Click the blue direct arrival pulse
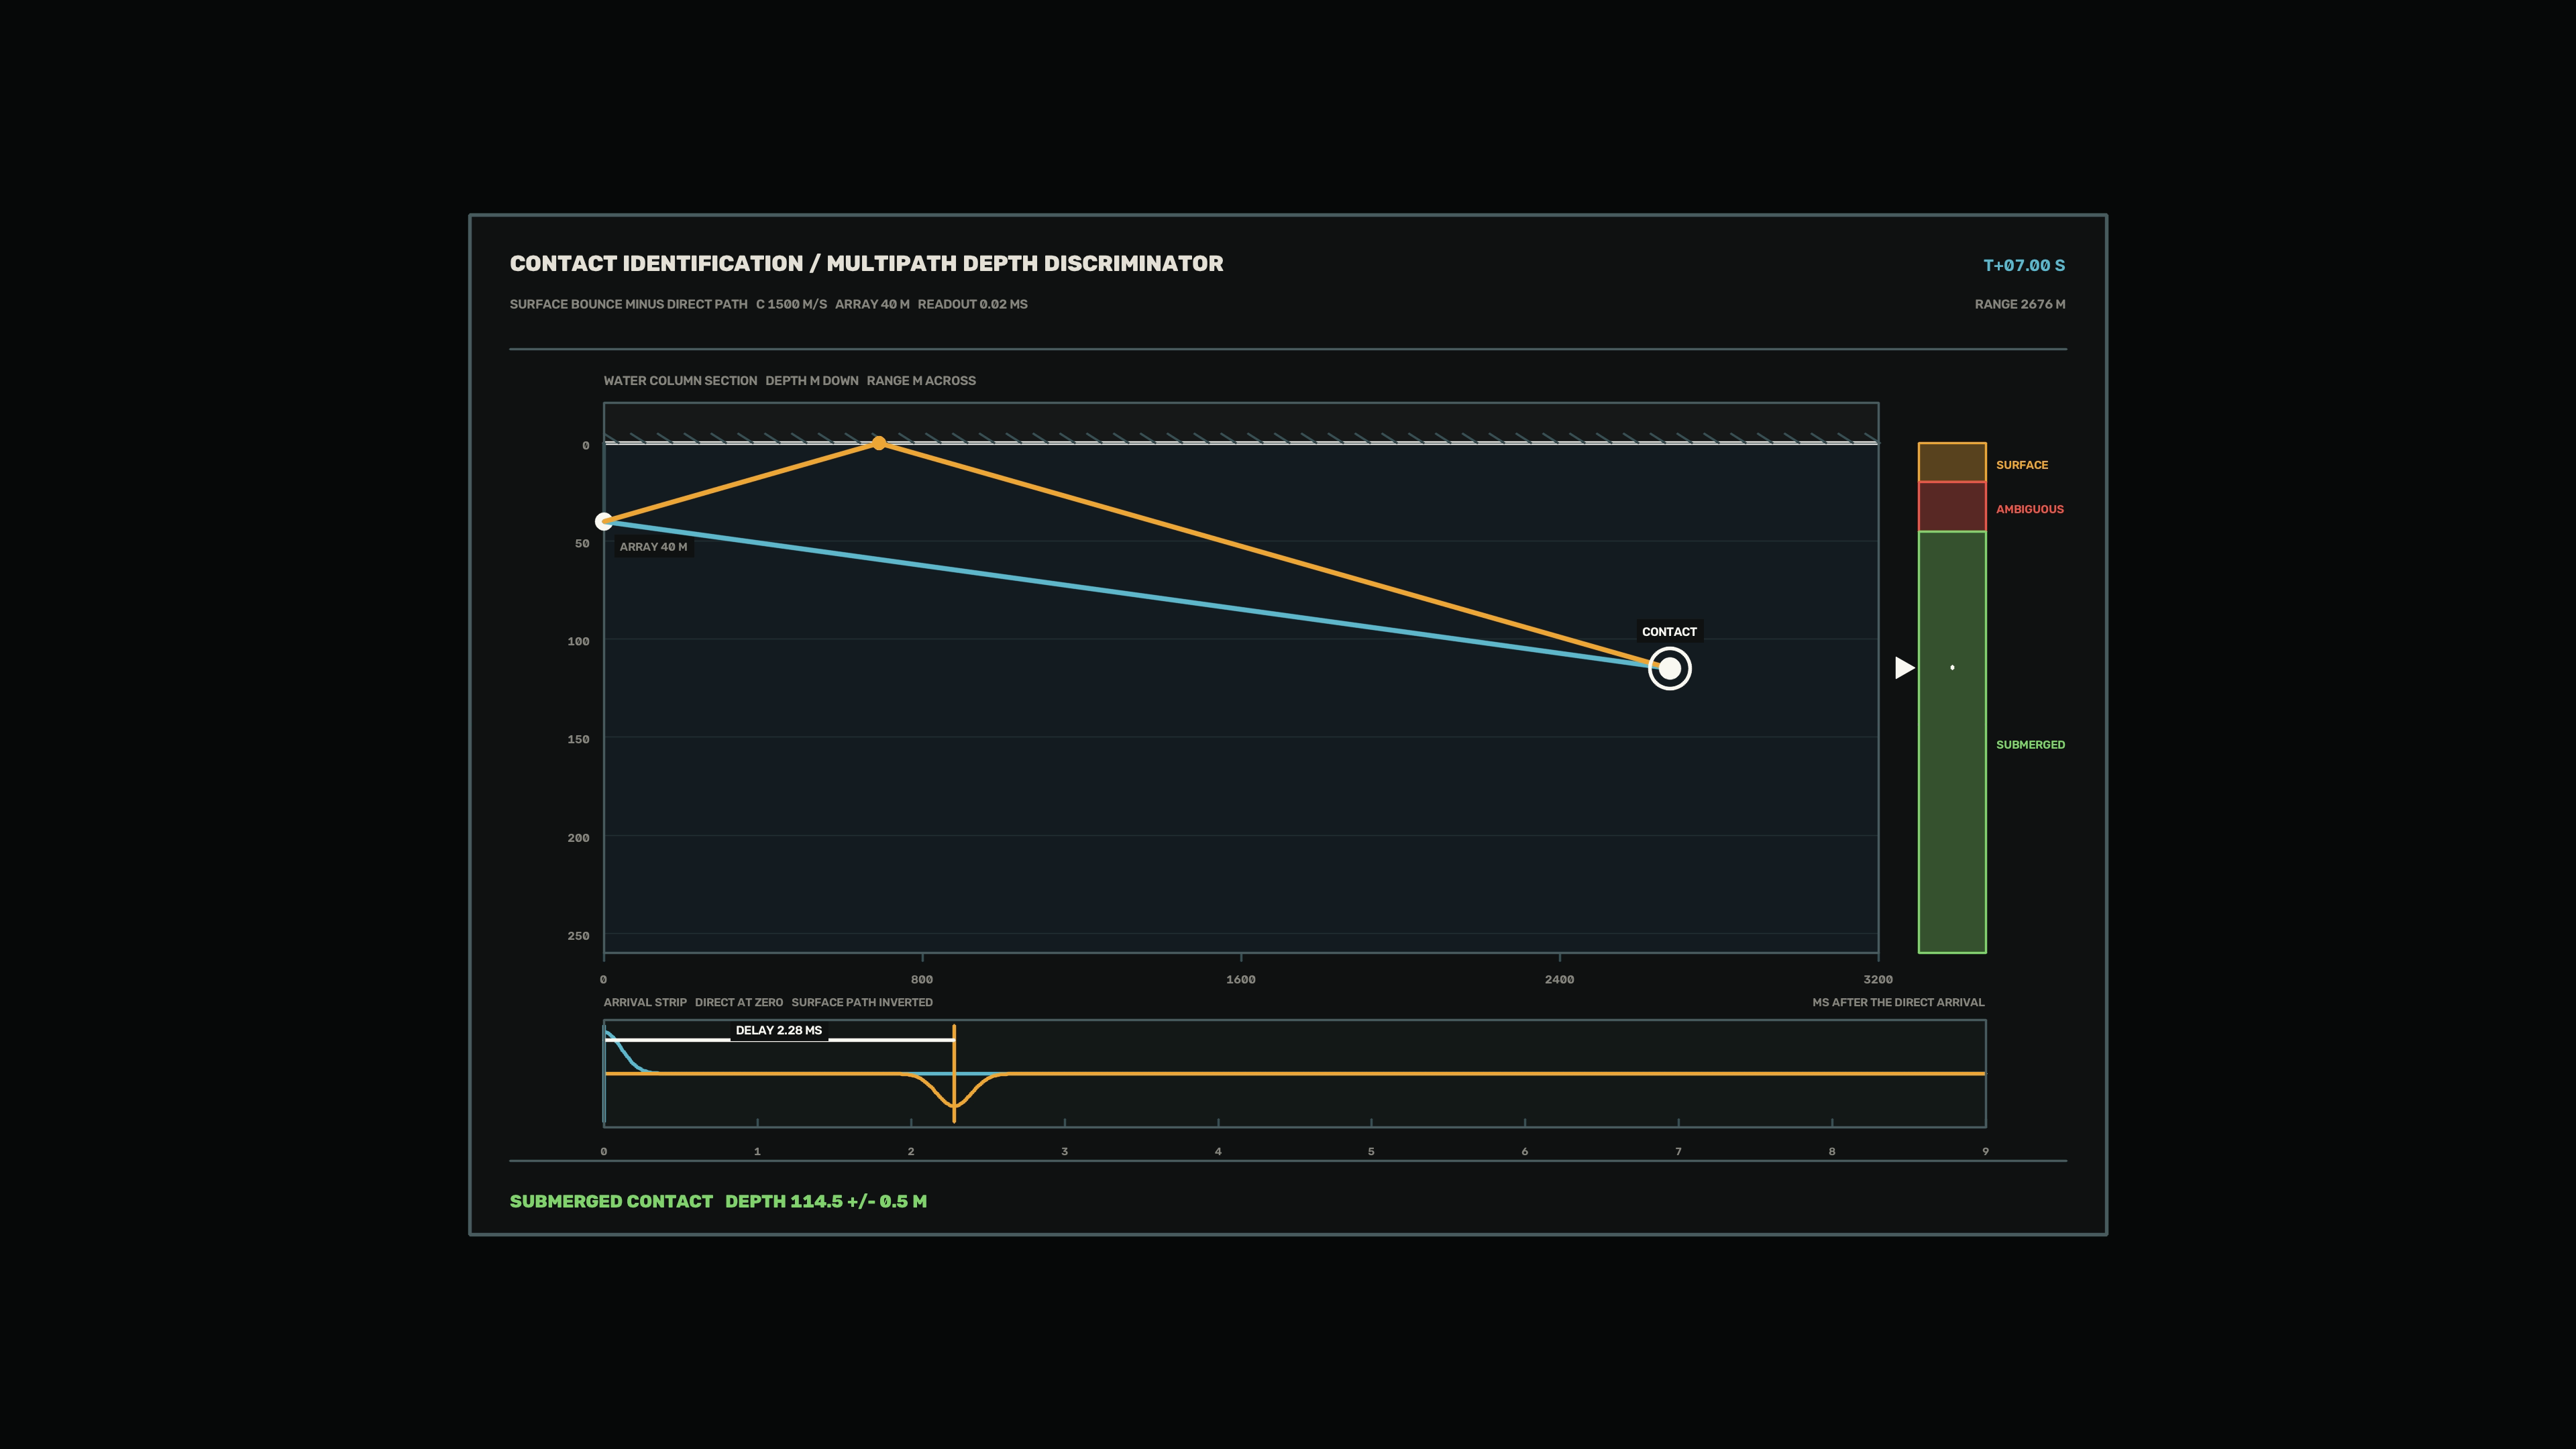Image resolution: width=2576 pixels, height=1449 pixels. (625, 1052)
